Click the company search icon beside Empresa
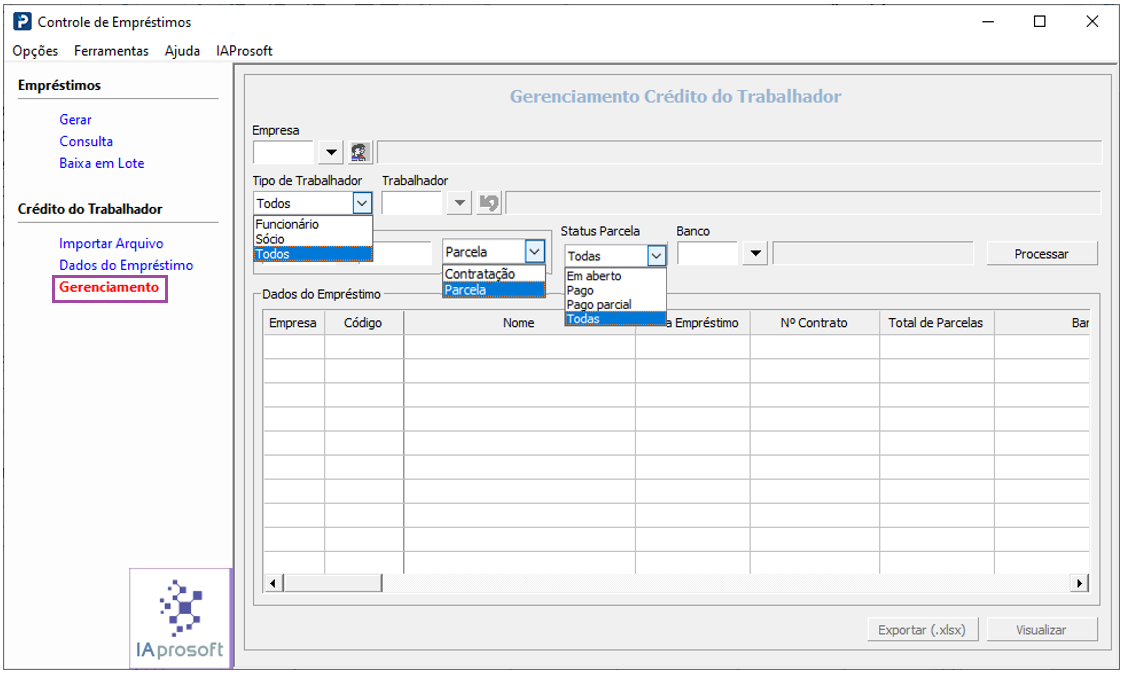1126x675 pixels. coord(360,152)
